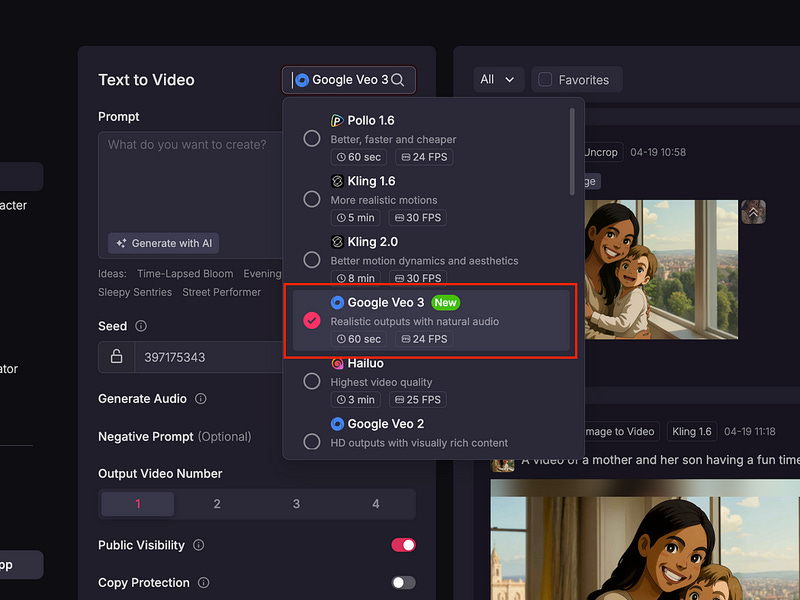
Task: Click the search magnifier in model selector
Action: click(397, 80)
